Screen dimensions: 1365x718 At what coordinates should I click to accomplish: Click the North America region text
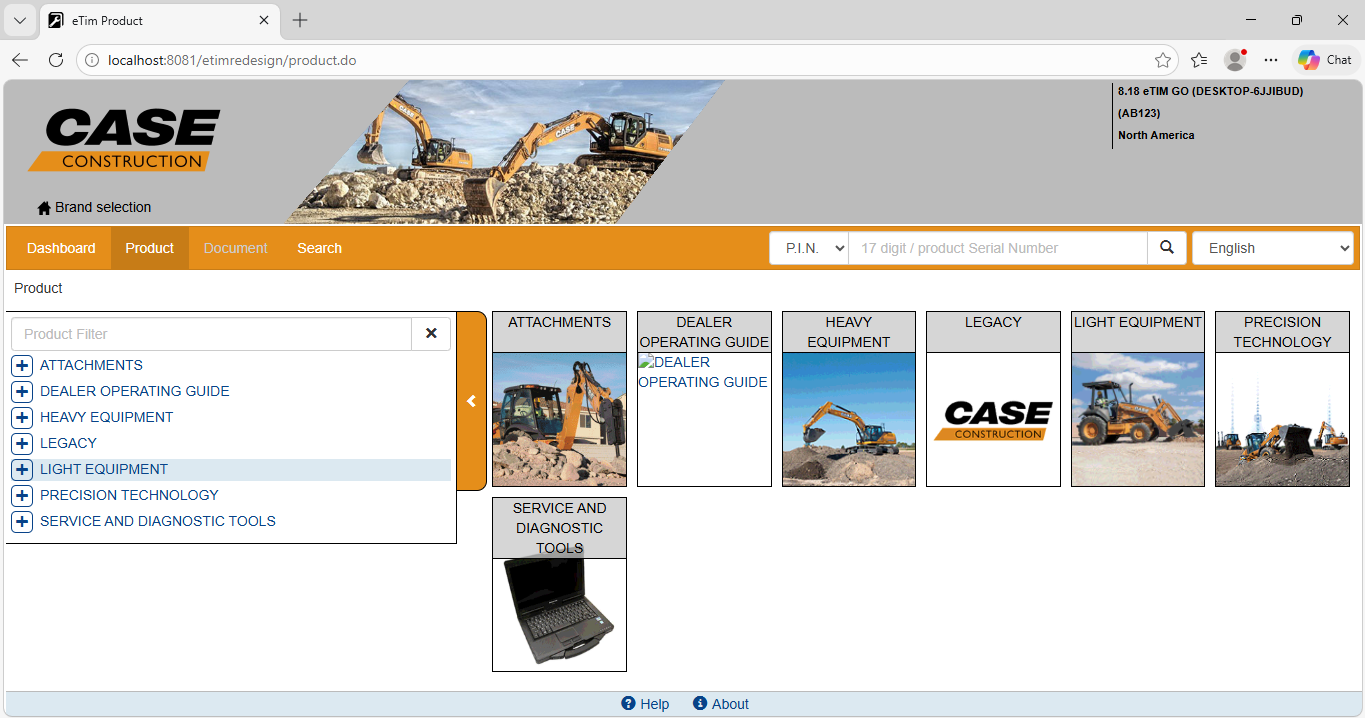coord(1156,135)
